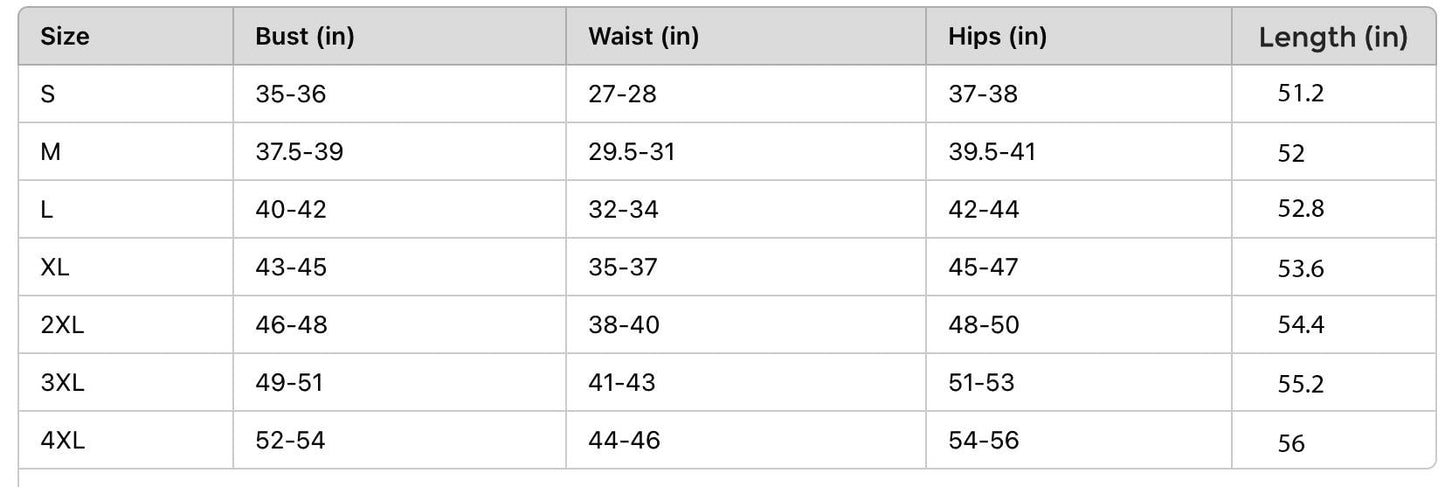
Task: Click the hips value 45-47
Action: pyautogui.click(x=983, y=267)
